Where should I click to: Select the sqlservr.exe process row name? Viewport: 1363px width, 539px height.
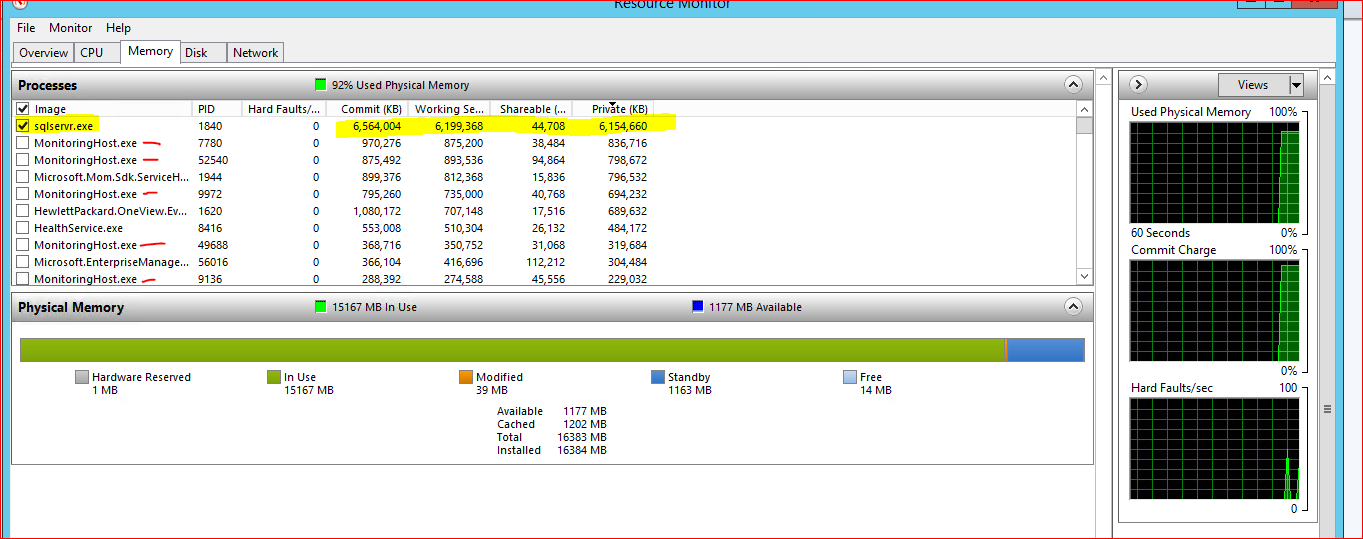point(63,126)
